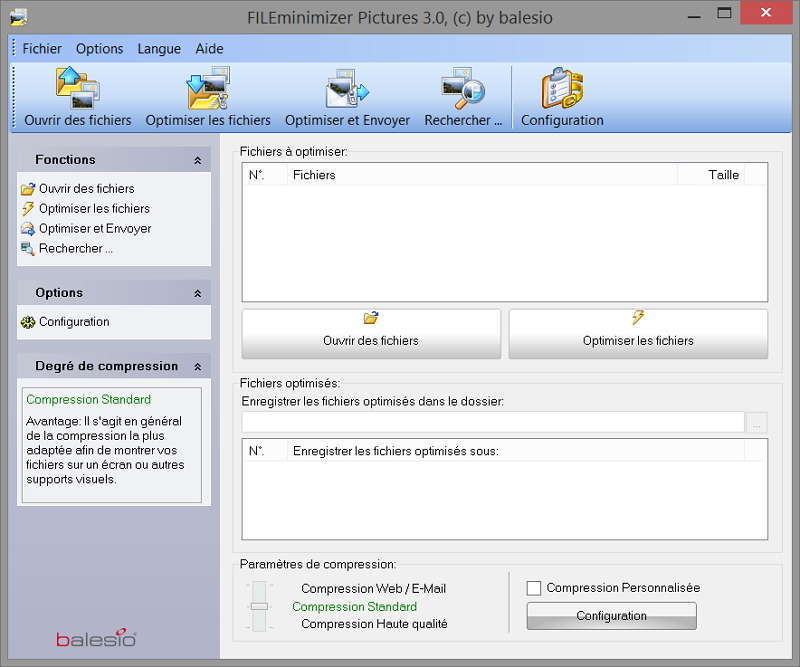Click Enregistrer les fichiers optimisés sous column header
Viewport: 800px width, 667px height.
(515, 451)
